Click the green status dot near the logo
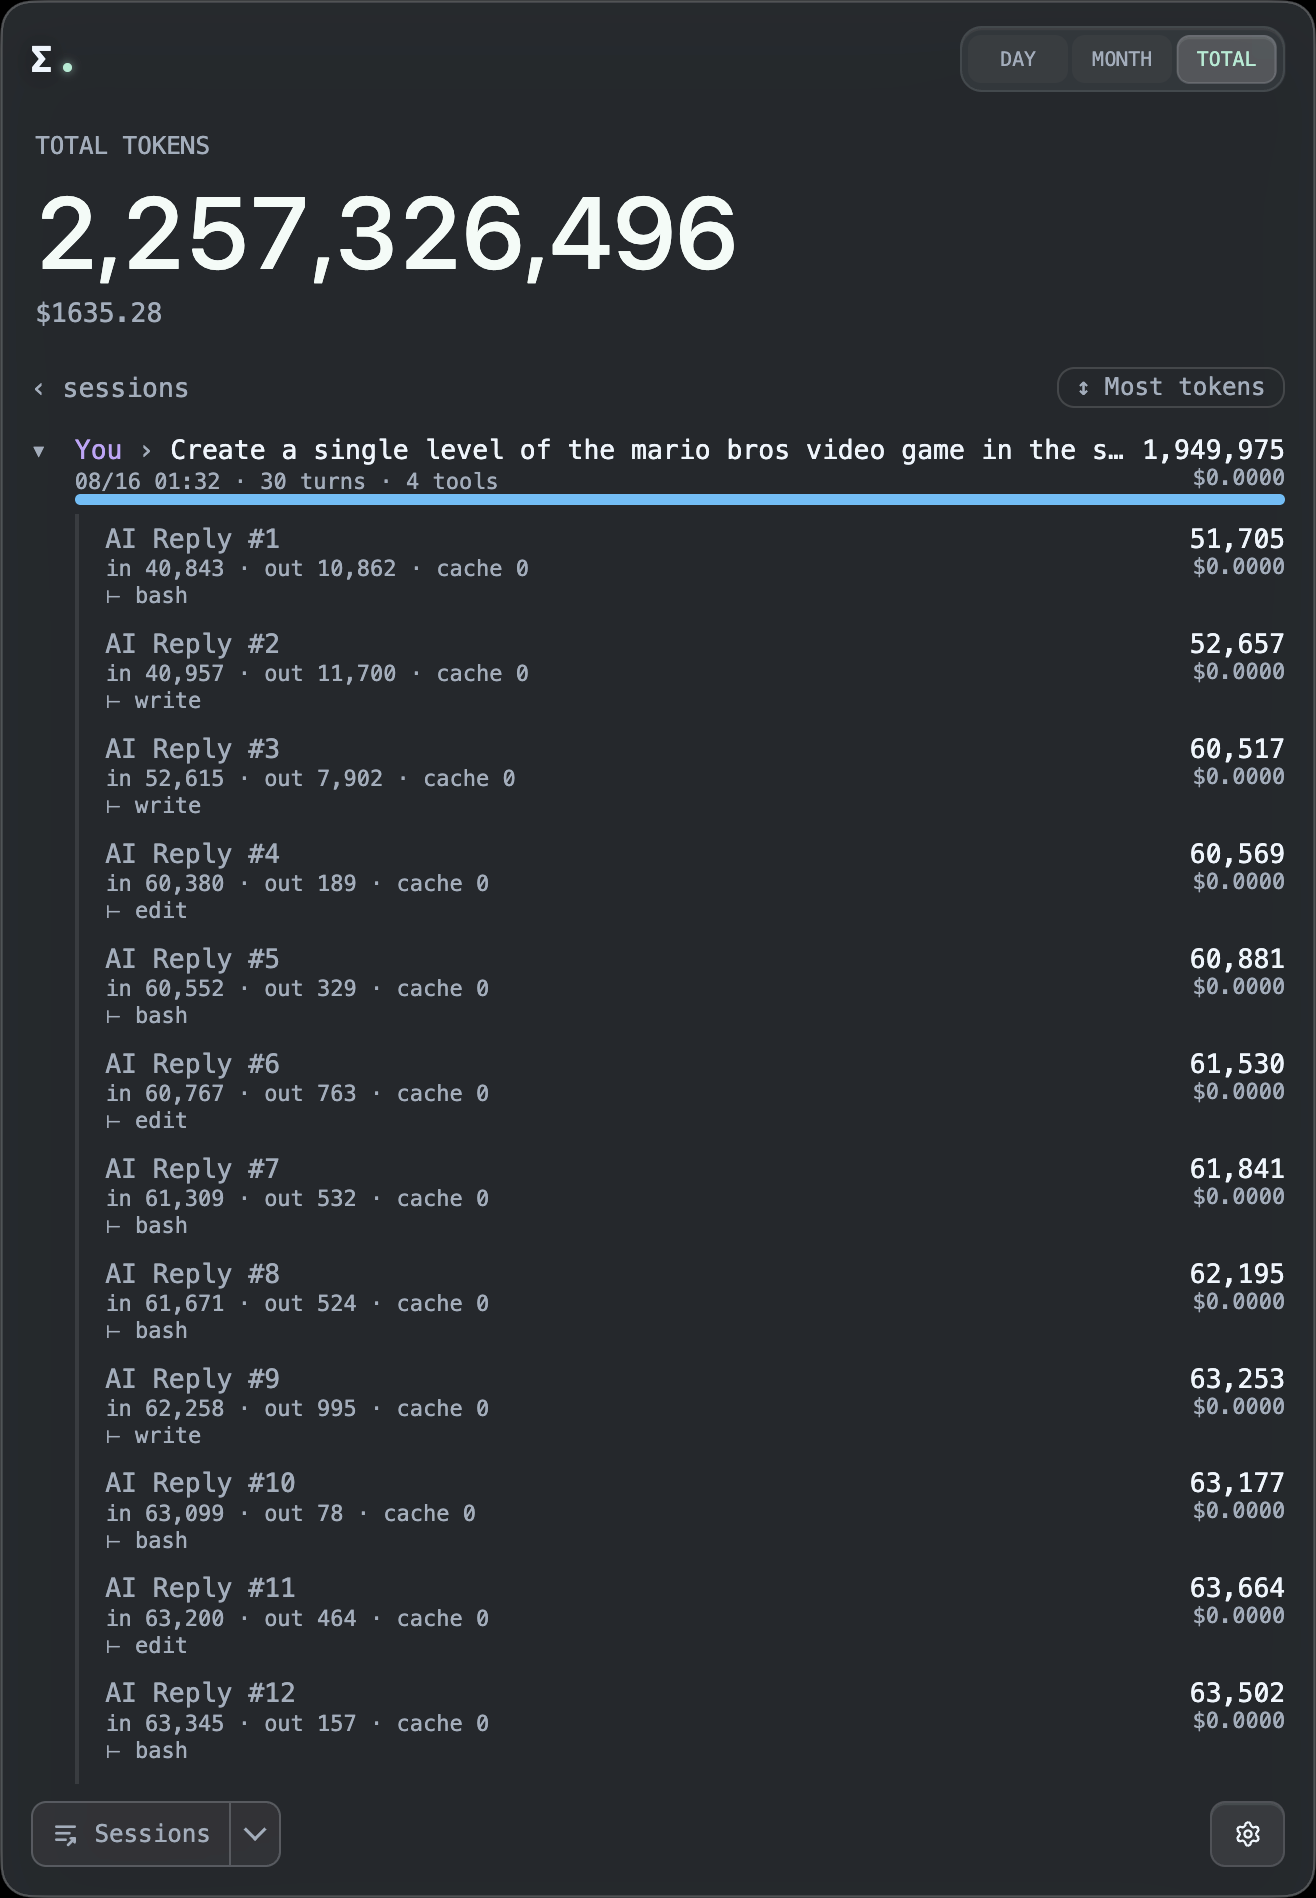The width and height of the screenshot is (1316, 1898). (67, 68)
